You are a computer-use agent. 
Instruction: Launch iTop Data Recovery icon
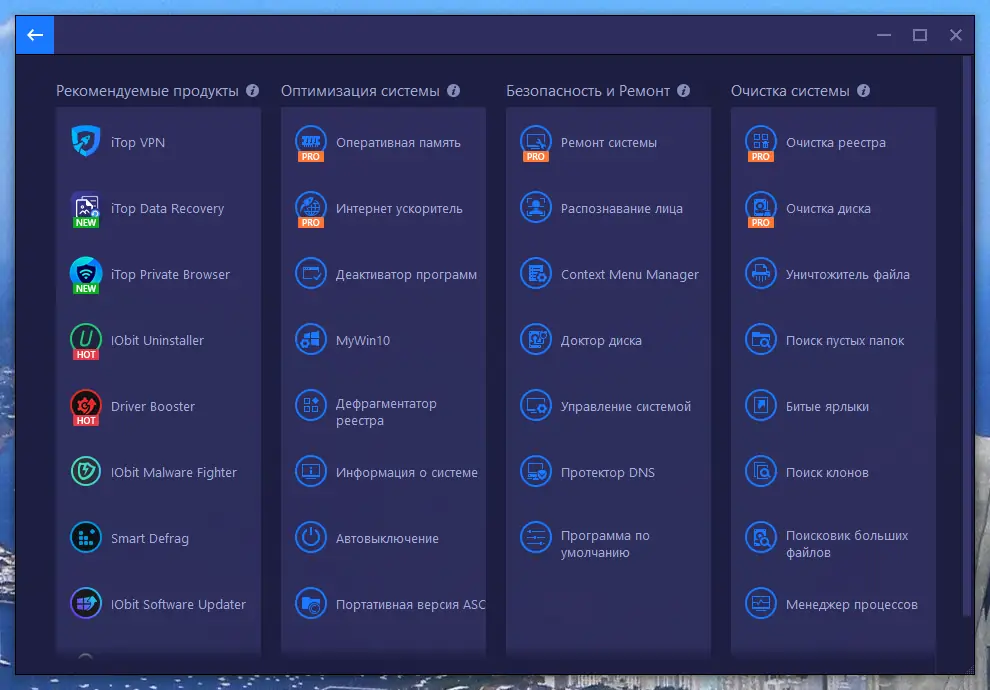86,209
